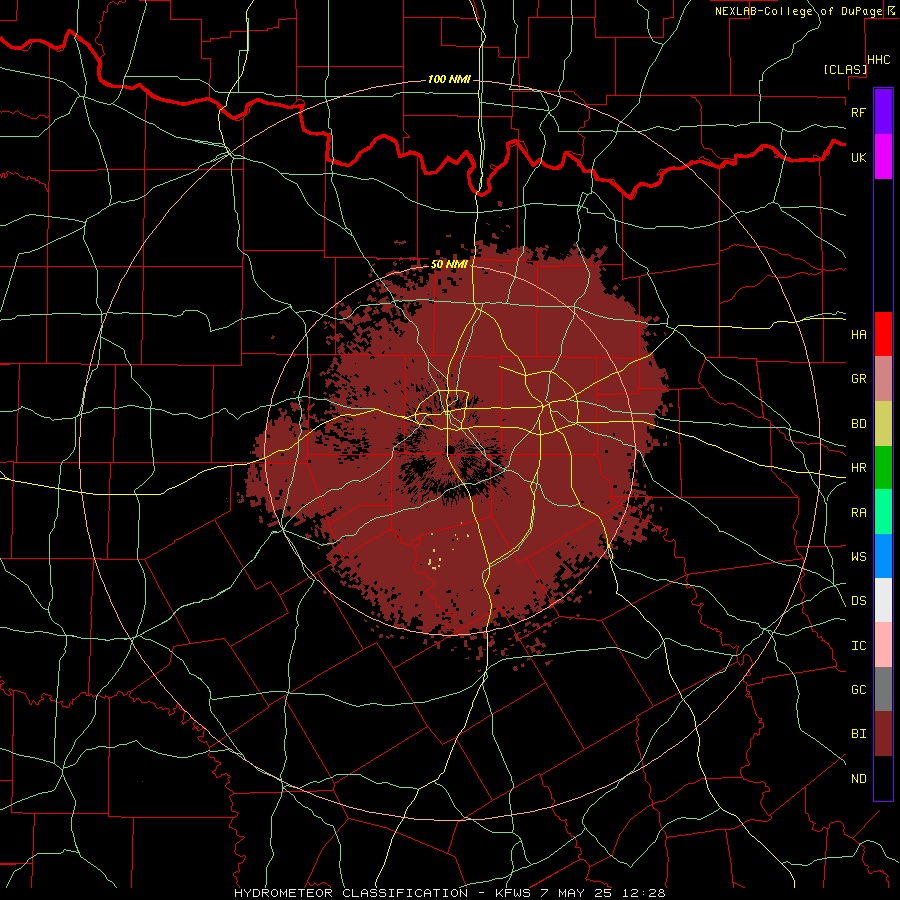The height and width of the screenshot is (900, 900).
Task: Click the '100 NMI' range ring label
Action: click(449, 79)
